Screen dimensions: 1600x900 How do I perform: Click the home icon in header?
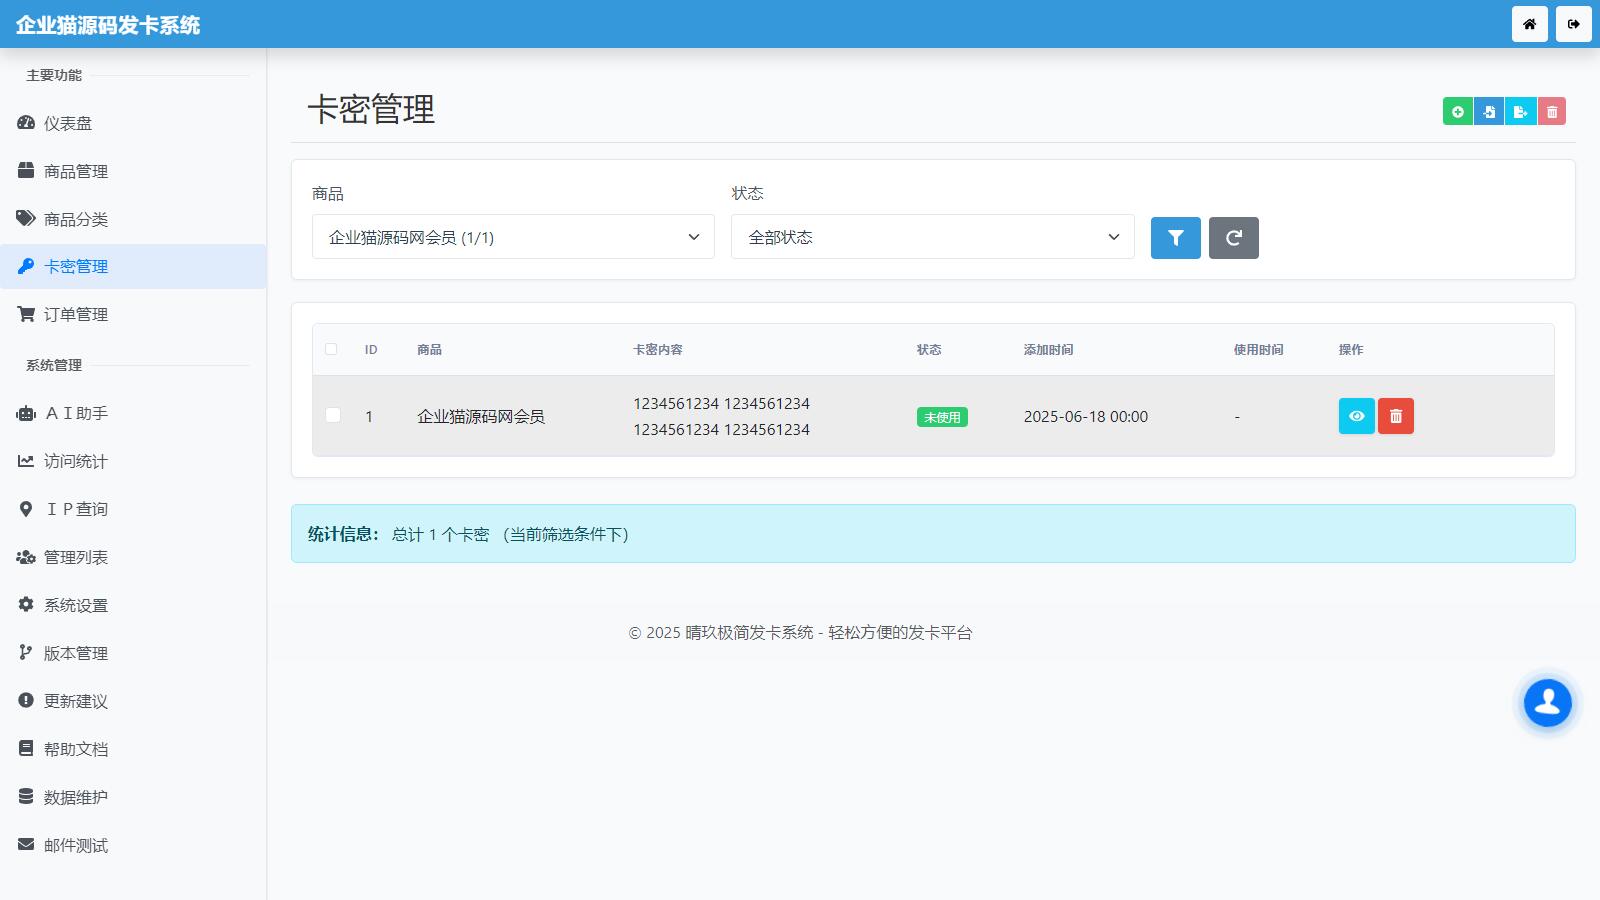[x=1529, y=24]
